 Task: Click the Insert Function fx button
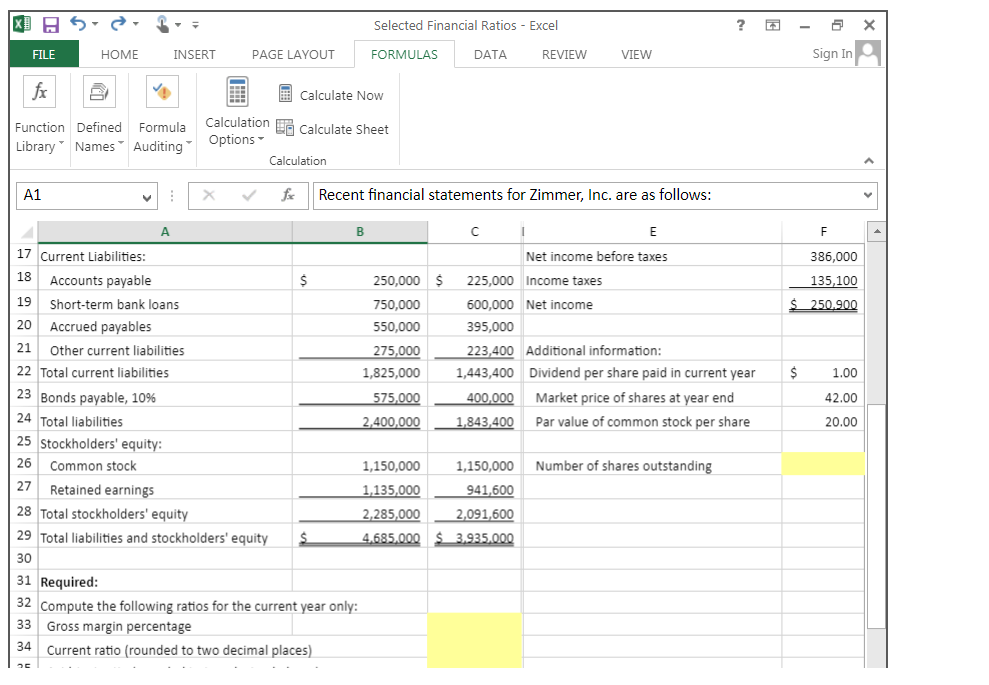[x=288, y=196]
